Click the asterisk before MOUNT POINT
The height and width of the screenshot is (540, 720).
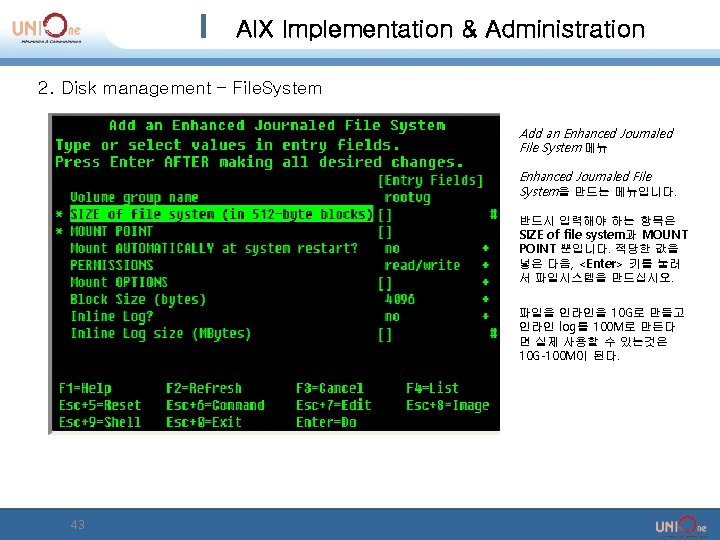pos(59,231)
